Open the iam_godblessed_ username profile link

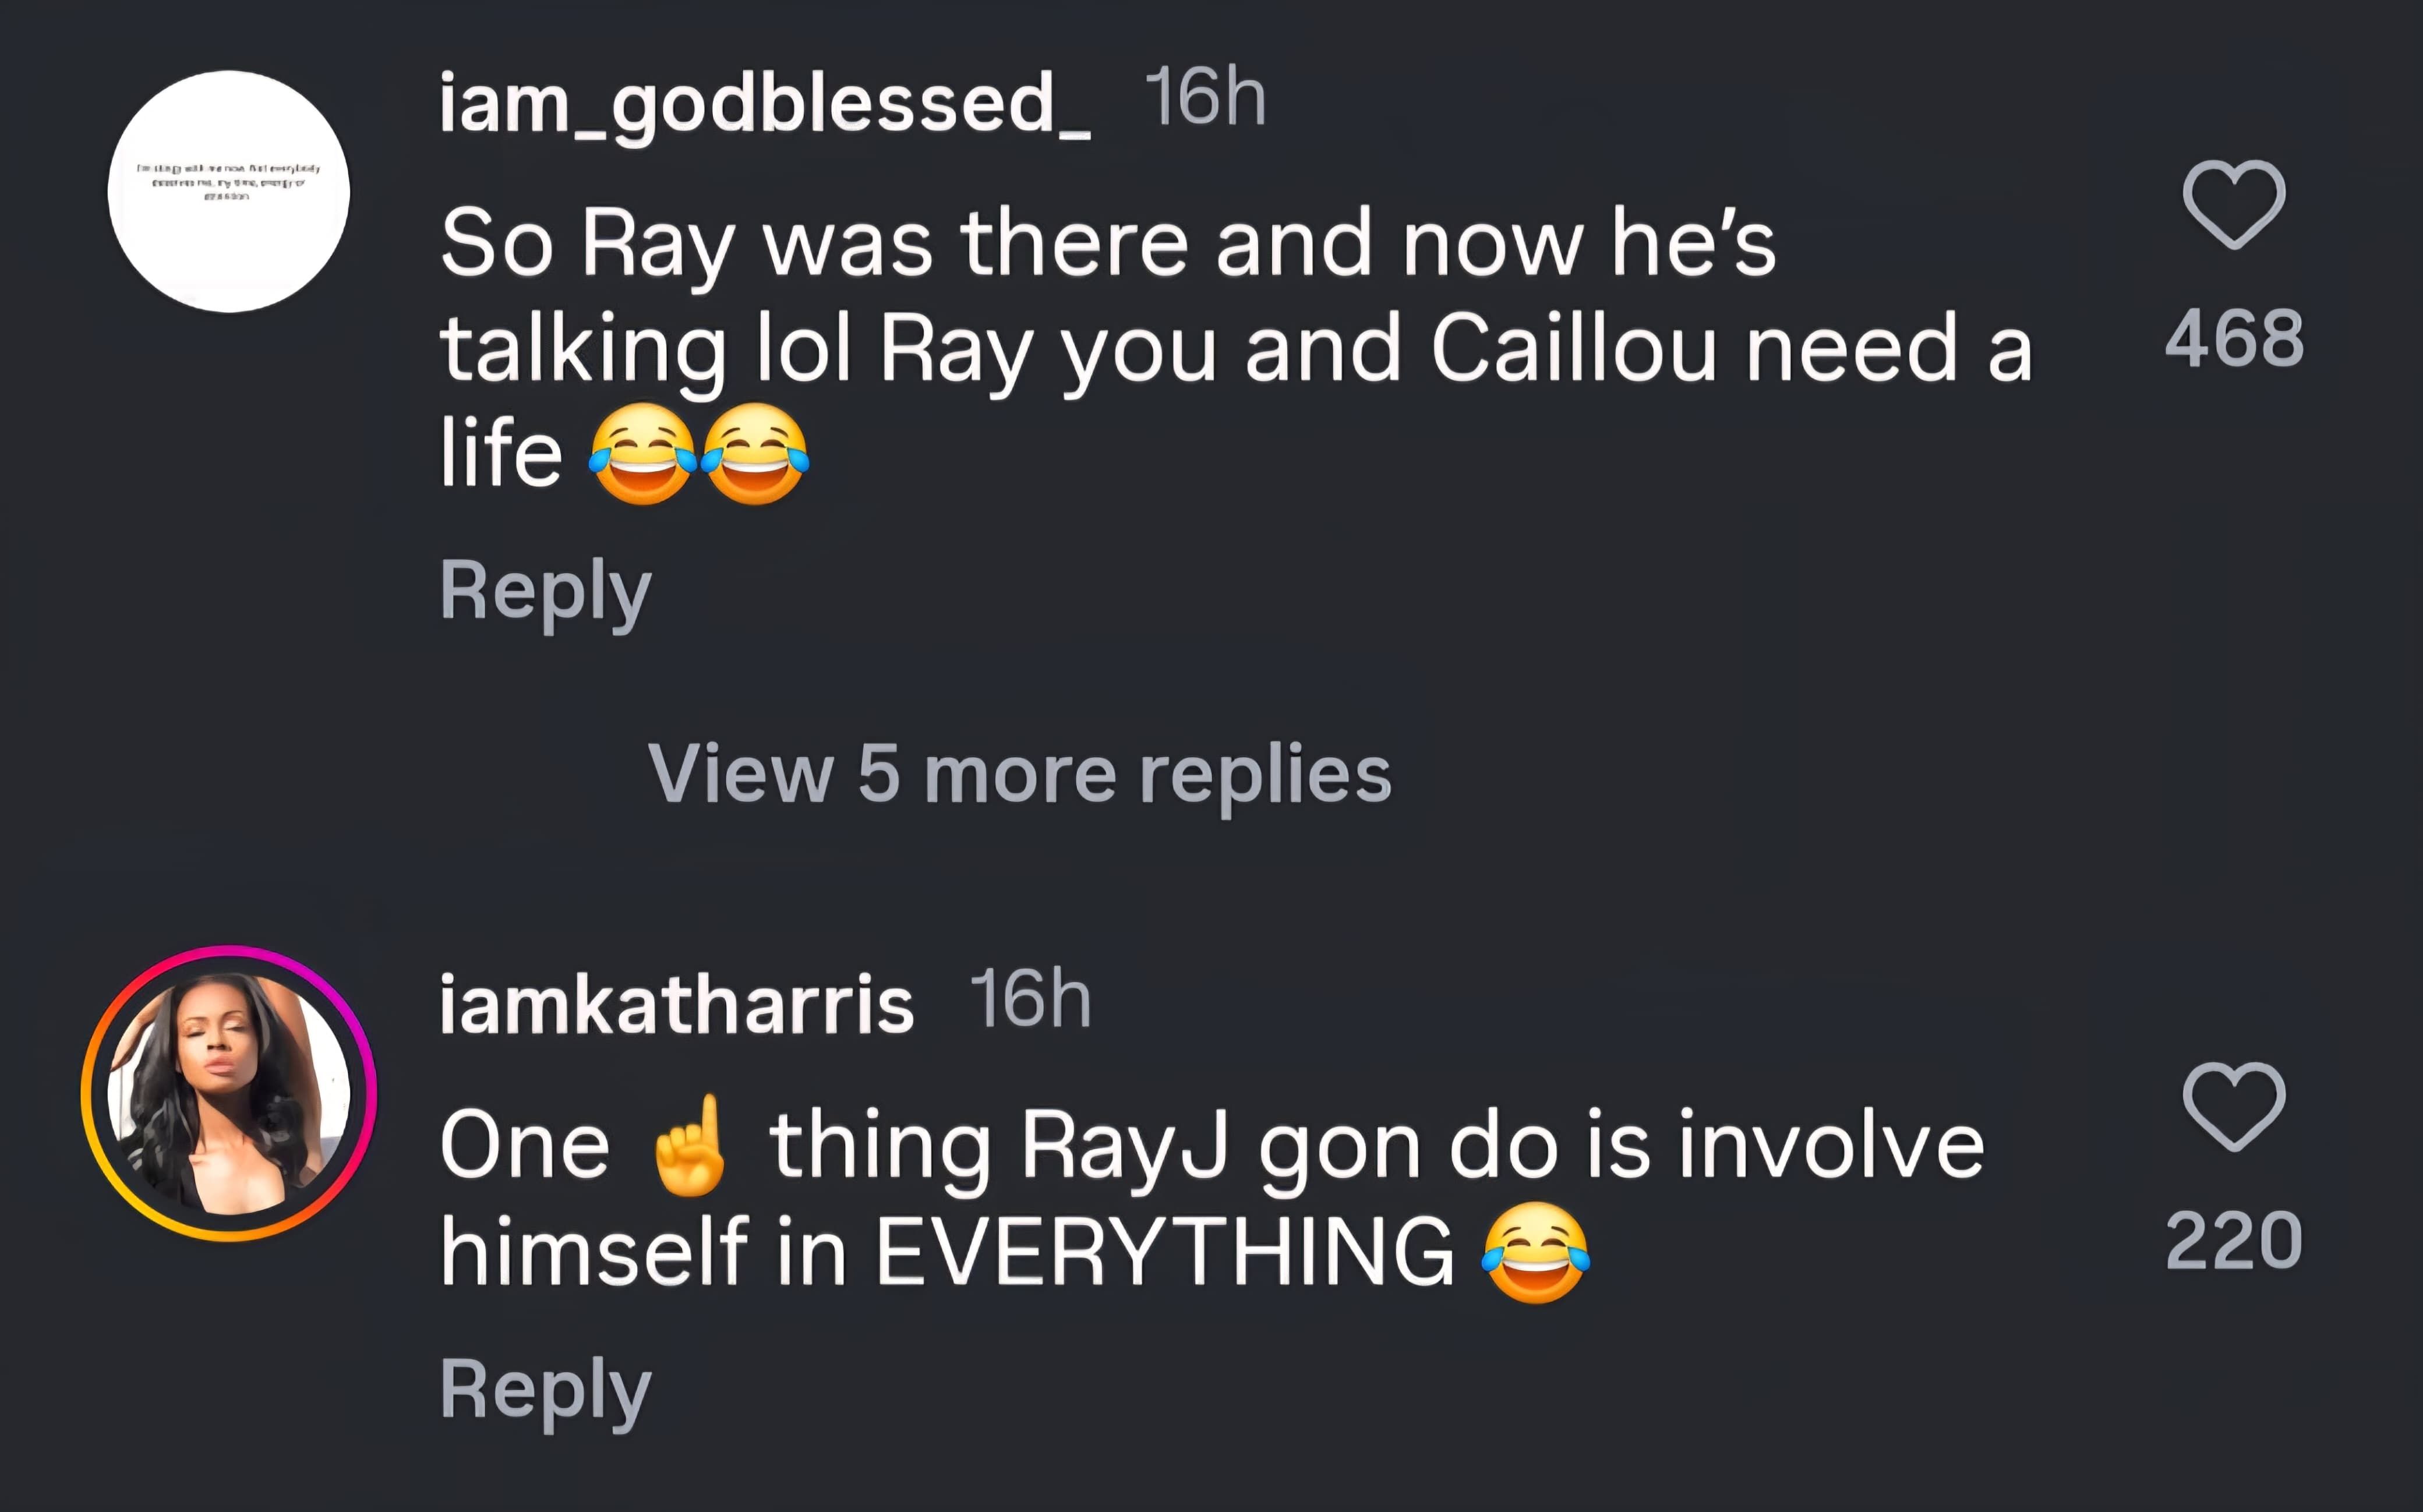click(x=765, y=103)
